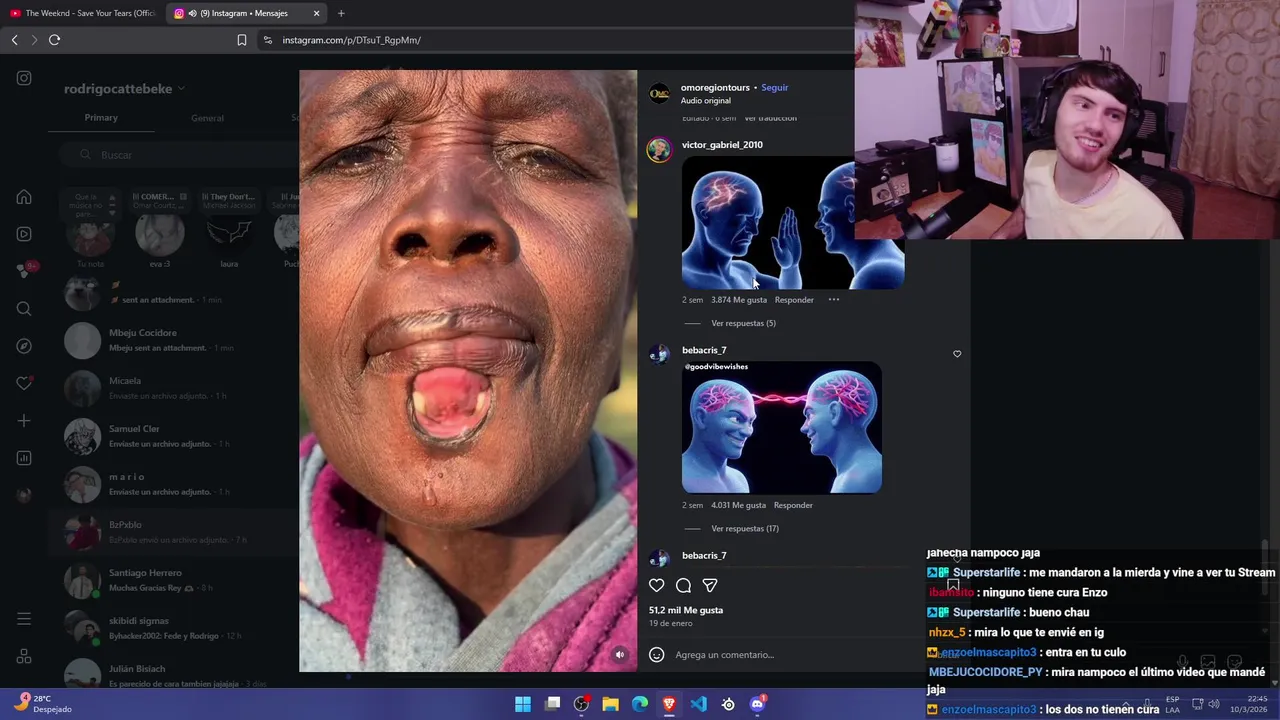The width and height of the screenshot is (1280, 720).
Task: Expand the rodrigocattebeke account switcher chevron
Action: coord(181,89)
